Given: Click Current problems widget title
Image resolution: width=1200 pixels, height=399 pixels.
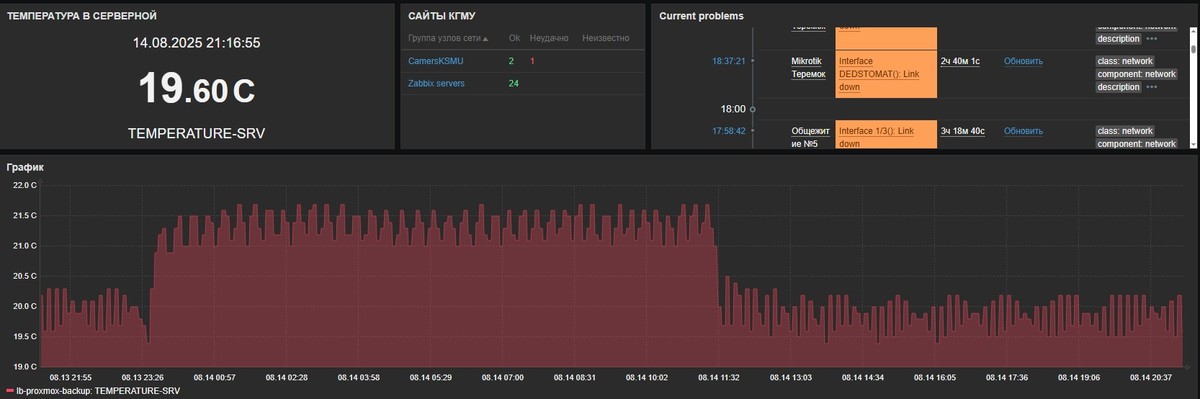Looking at the screenshot, I should (701, 16).
